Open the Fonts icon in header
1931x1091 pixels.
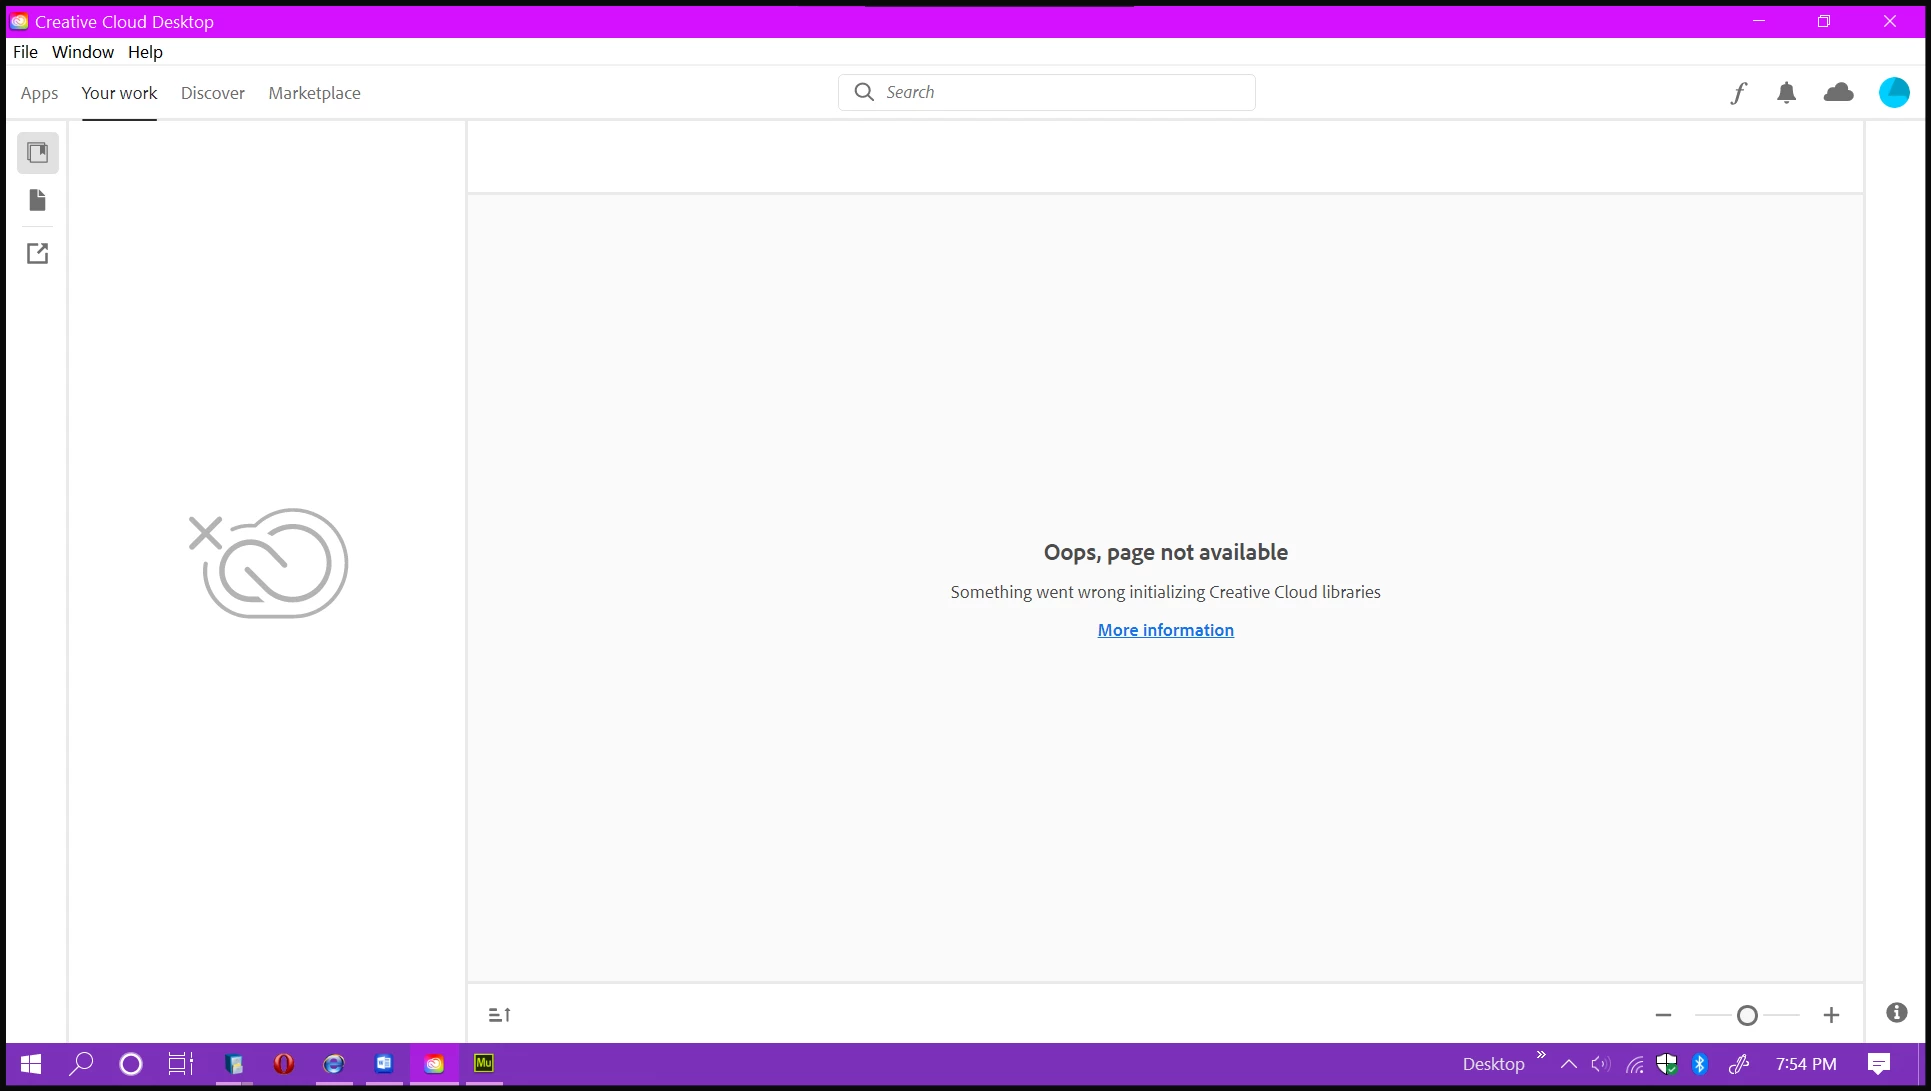coord(1738,93)
